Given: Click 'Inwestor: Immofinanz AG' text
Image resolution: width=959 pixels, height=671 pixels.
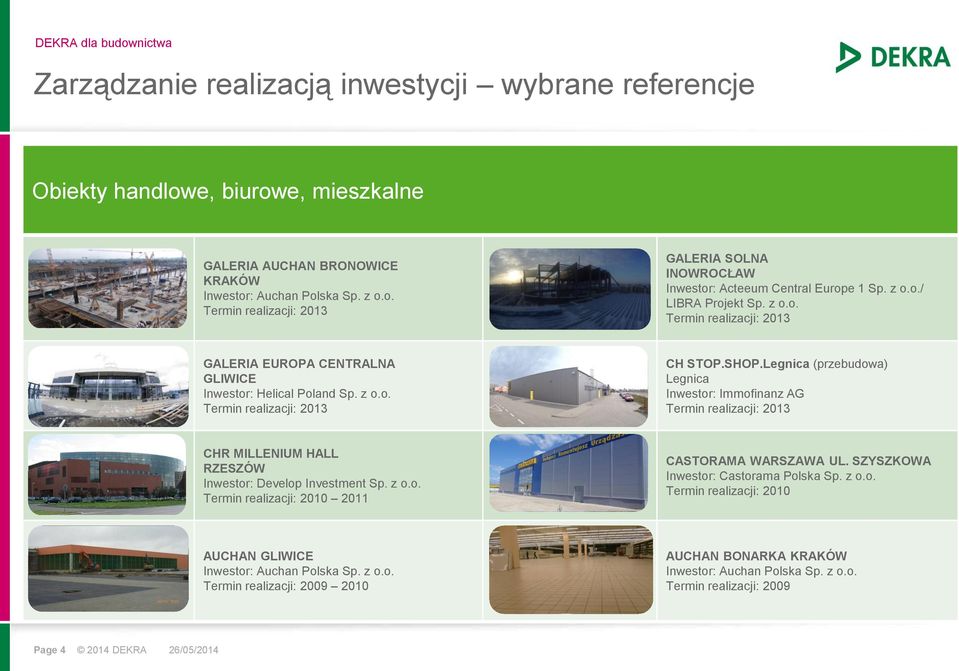Looking at the screenshot, I should pos(735,394).
